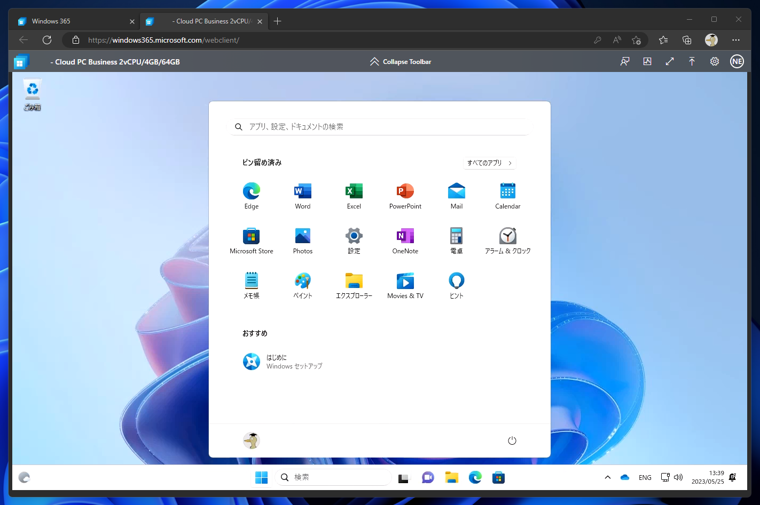Launch Microsoft Store from pinned apps
760x505 pixels.
click(x=251, y=240)
